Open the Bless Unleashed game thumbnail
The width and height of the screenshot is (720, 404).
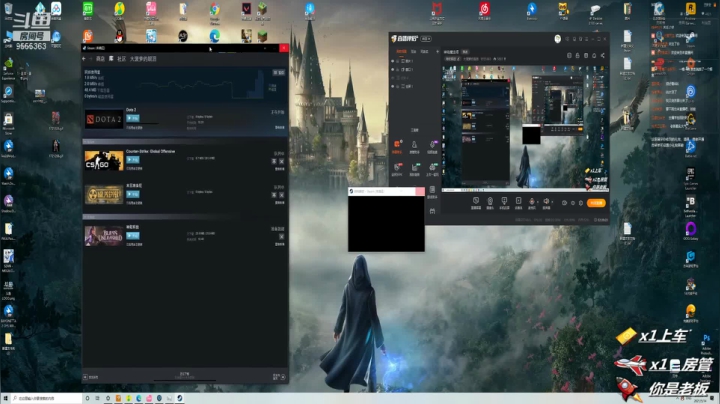click(104, 236)
